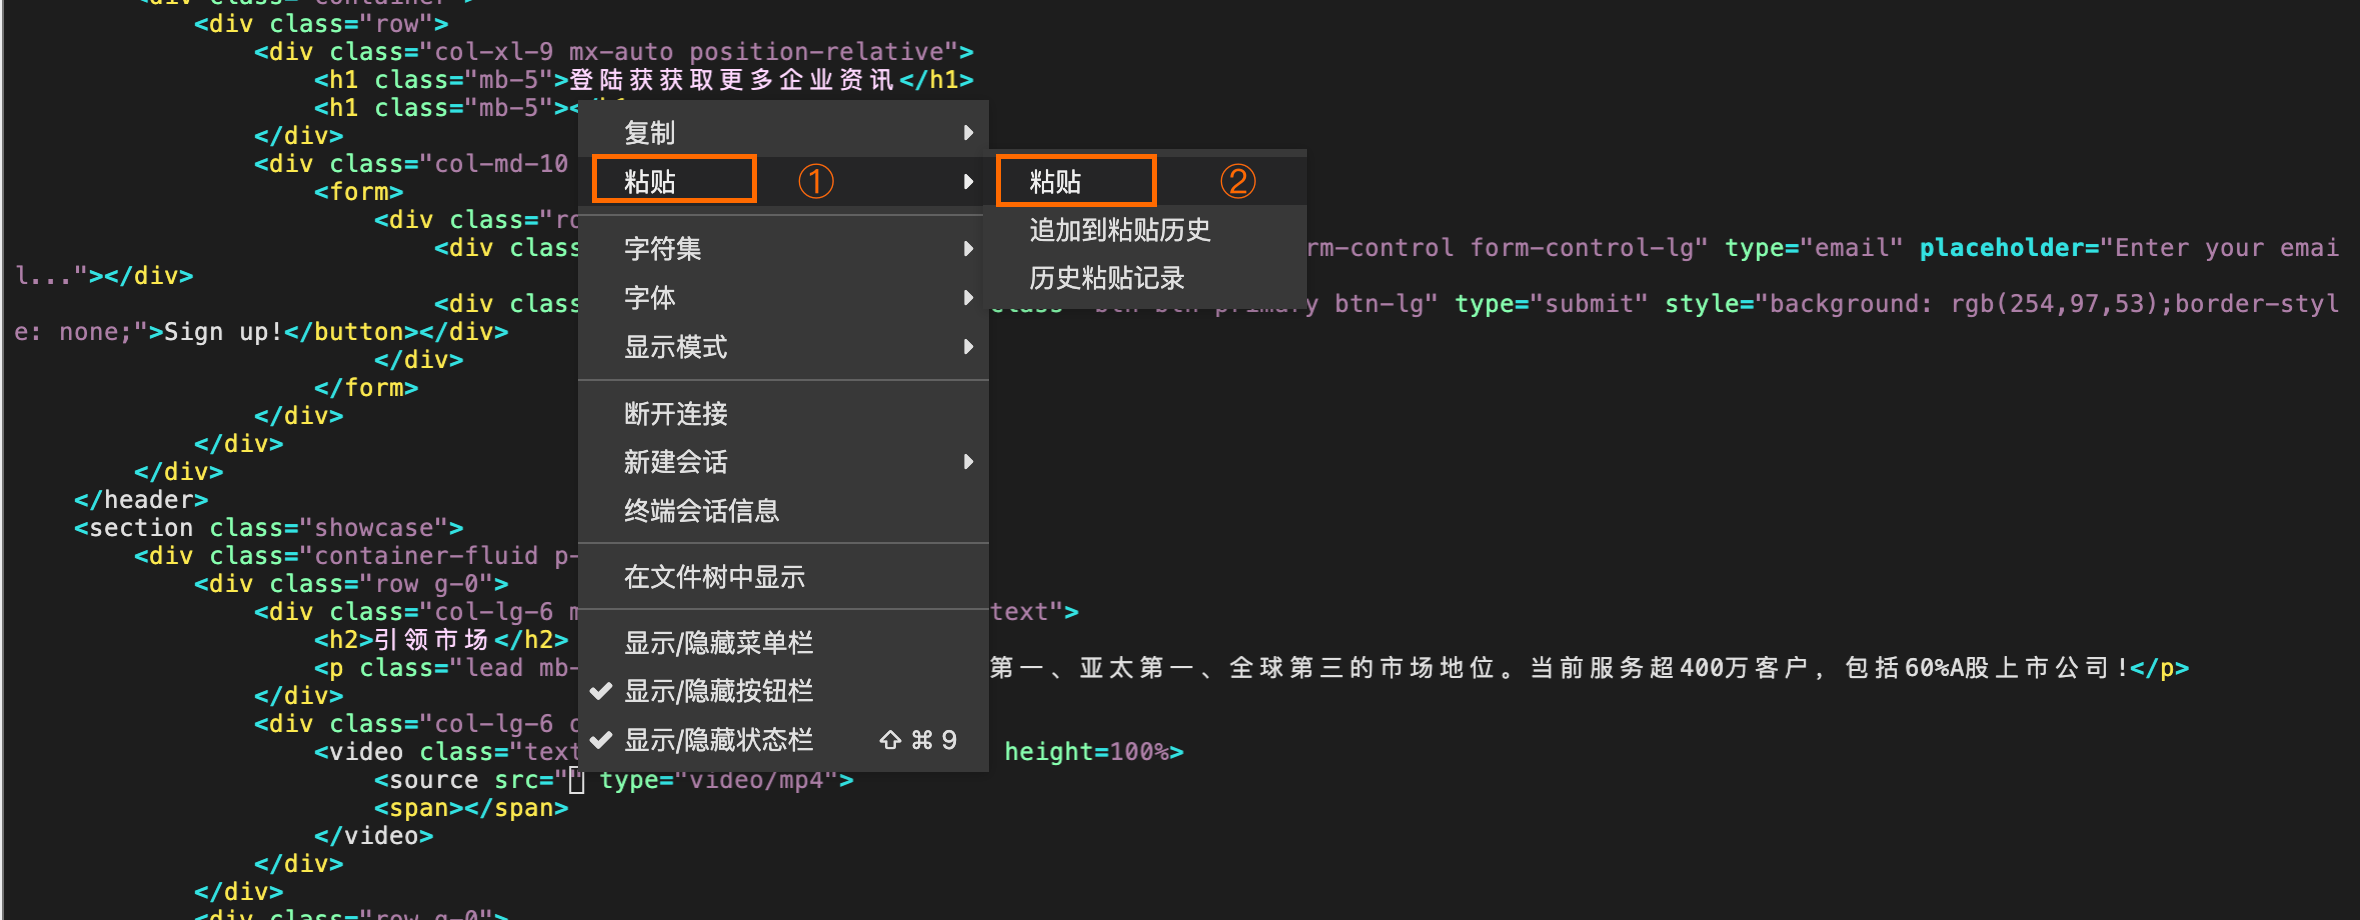The height and width of the screenshot is (920, 2360).
Task: Open 终端会话信息
Action: coord(701,511)
